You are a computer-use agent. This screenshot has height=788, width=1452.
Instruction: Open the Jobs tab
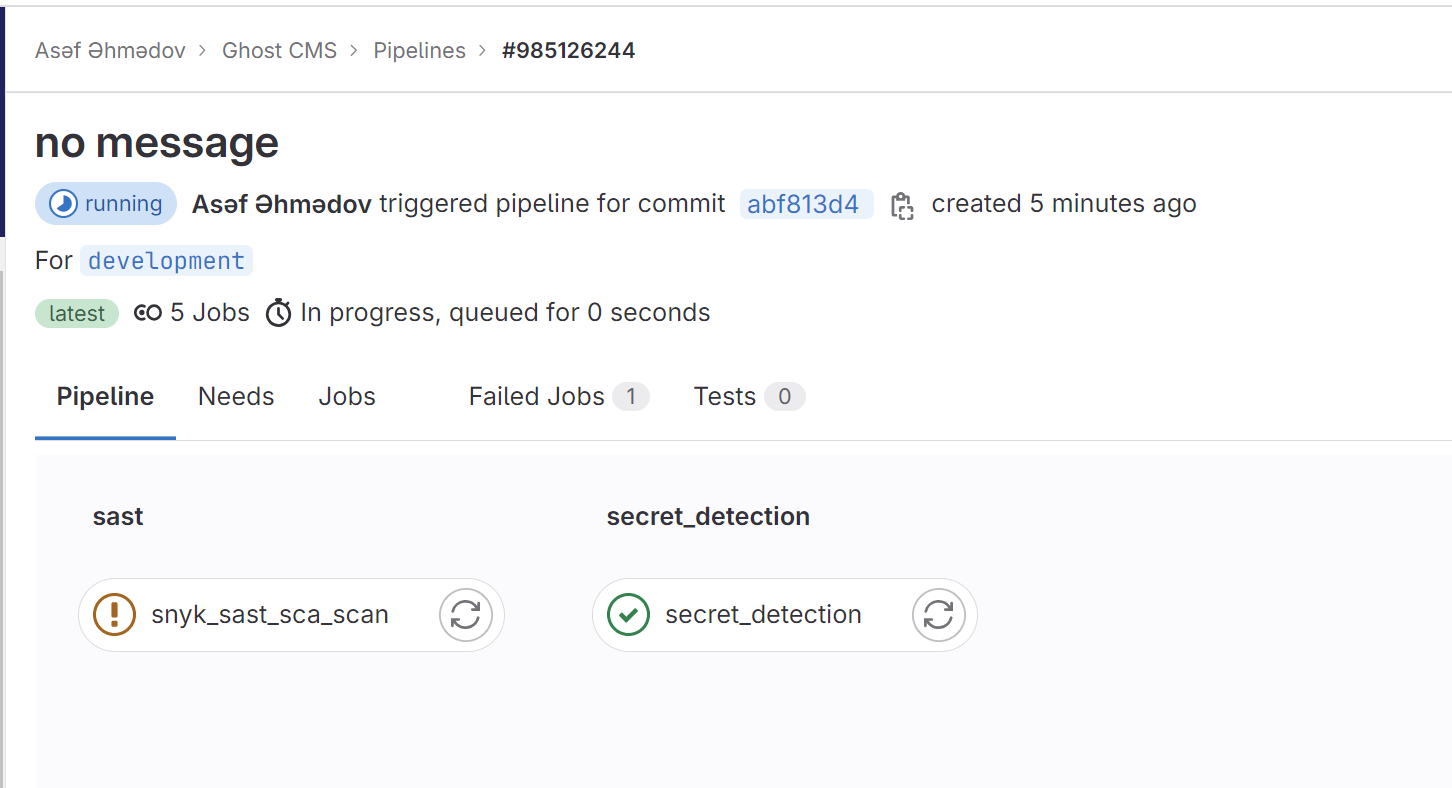pyautogui.click(x=347, y=397)
